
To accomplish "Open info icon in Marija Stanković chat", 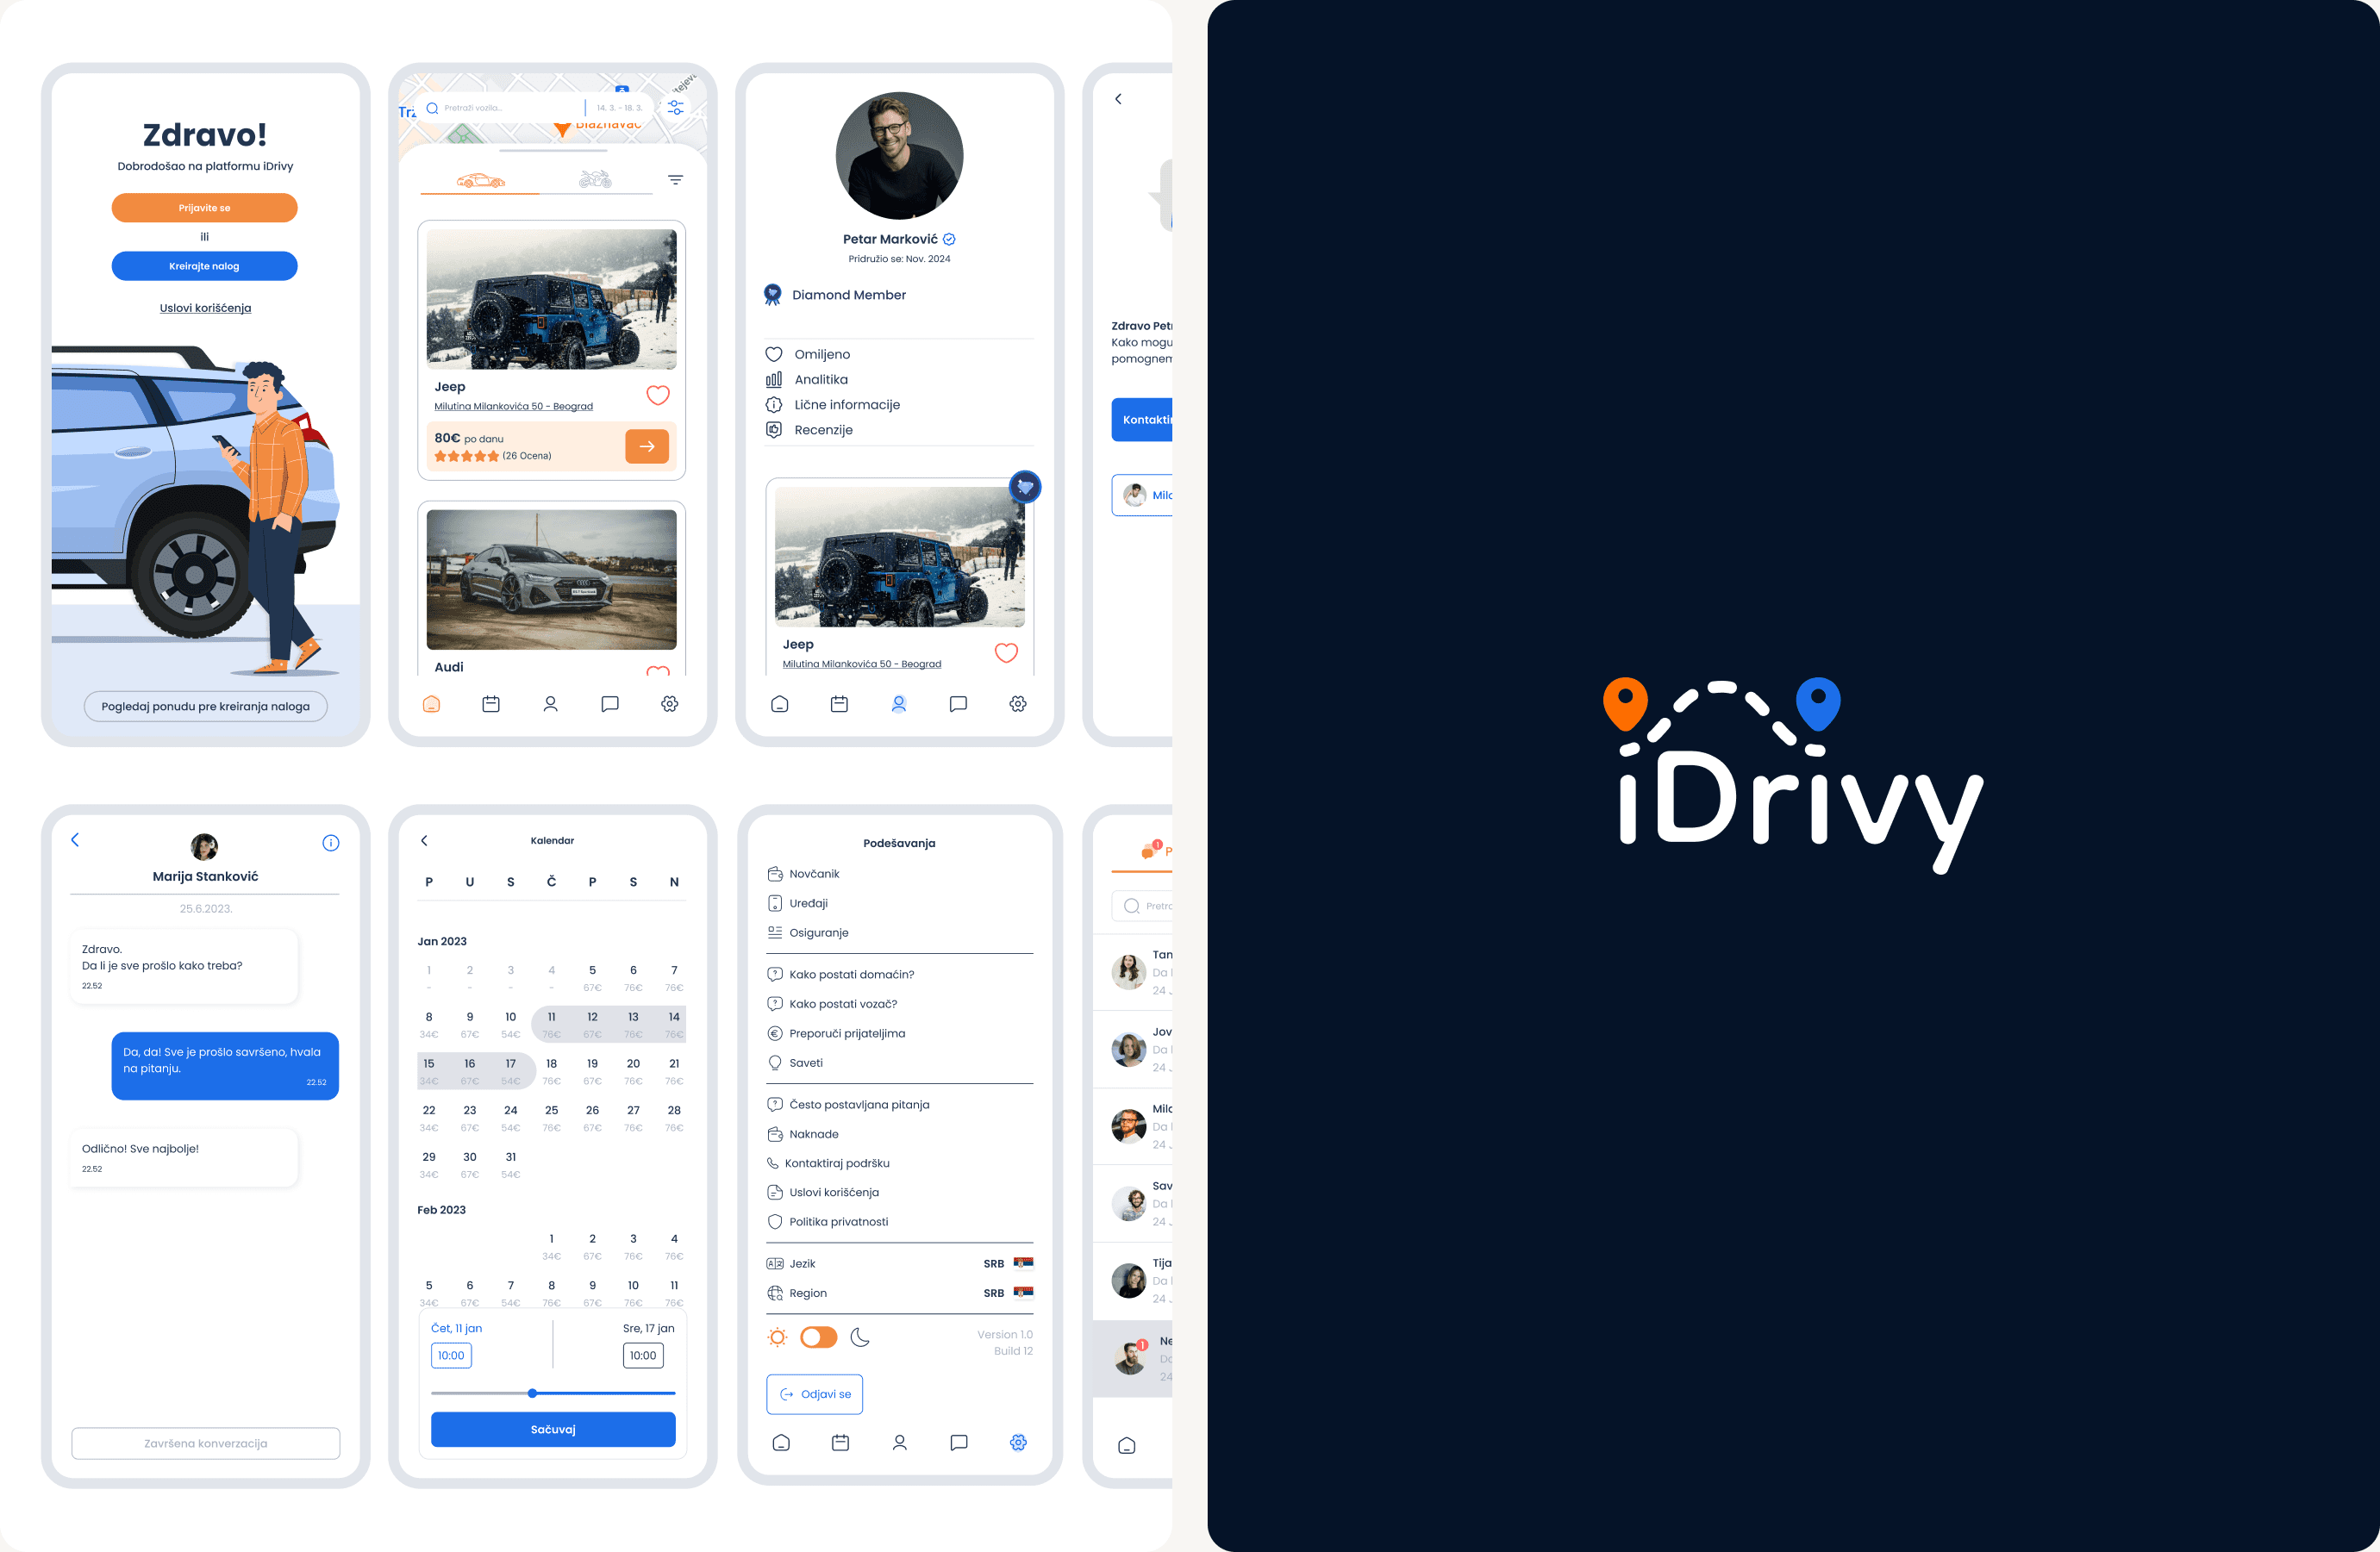I will tap(331, 843).
